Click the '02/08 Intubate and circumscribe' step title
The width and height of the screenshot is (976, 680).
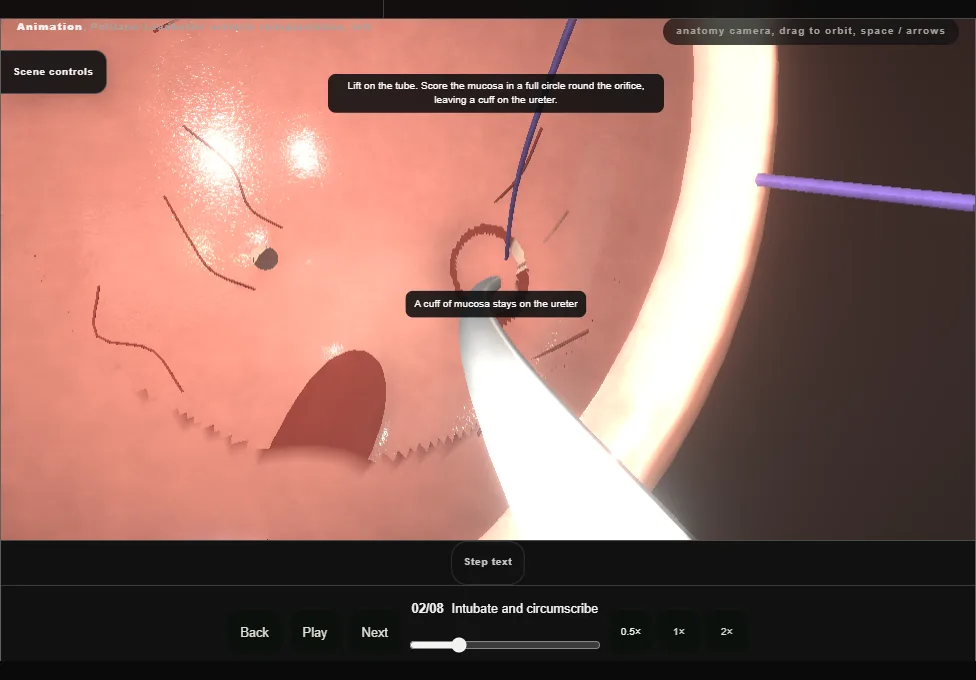[505, 608]
